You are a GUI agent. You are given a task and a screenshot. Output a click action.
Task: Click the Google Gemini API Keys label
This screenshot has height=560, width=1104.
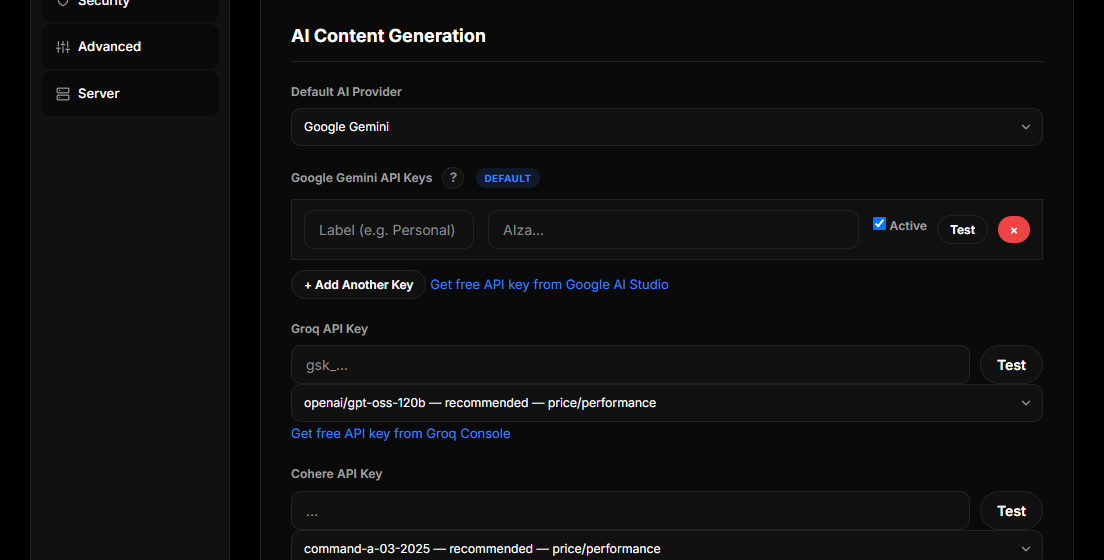(361, 178)
